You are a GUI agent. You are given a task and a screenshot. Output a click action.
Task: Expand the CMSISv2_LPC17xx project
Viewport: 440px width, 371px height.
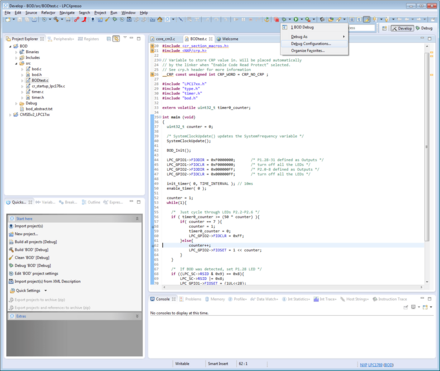point(10,115)
